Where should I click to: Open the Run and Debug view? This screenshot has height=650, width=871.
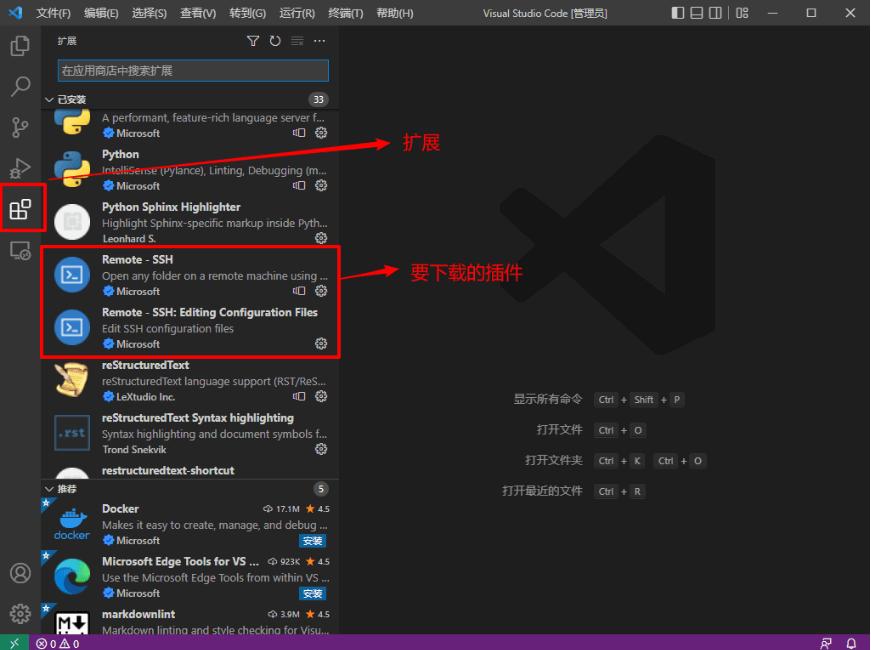20,168
